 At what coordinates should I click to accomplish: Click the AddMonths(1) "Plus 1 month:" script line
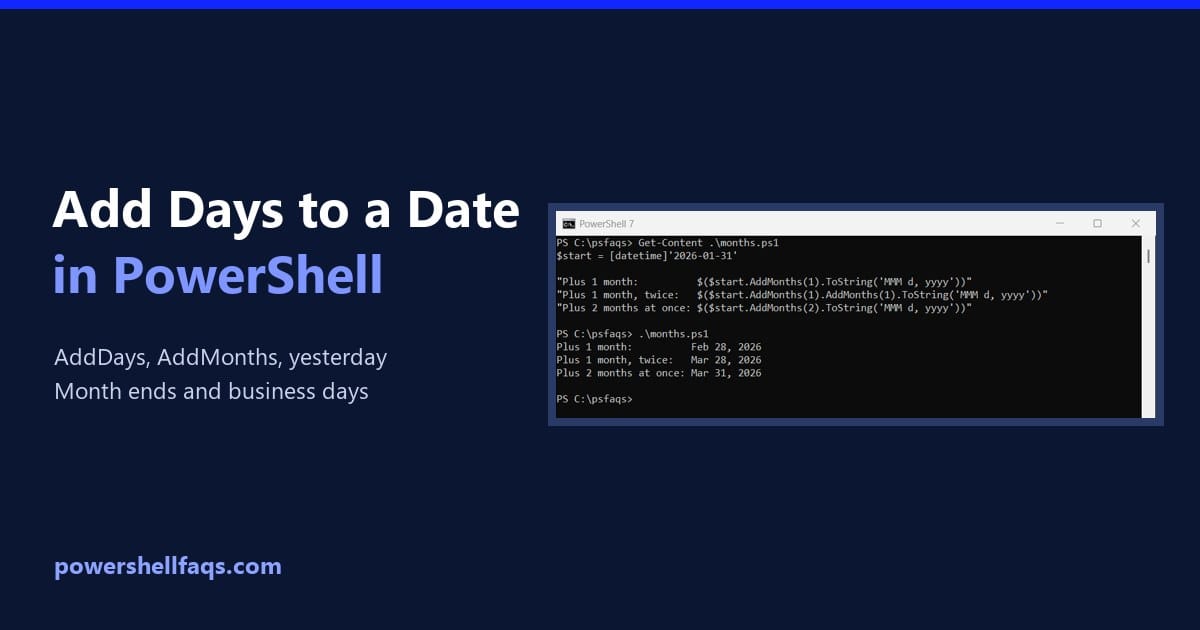pos(764,282)
